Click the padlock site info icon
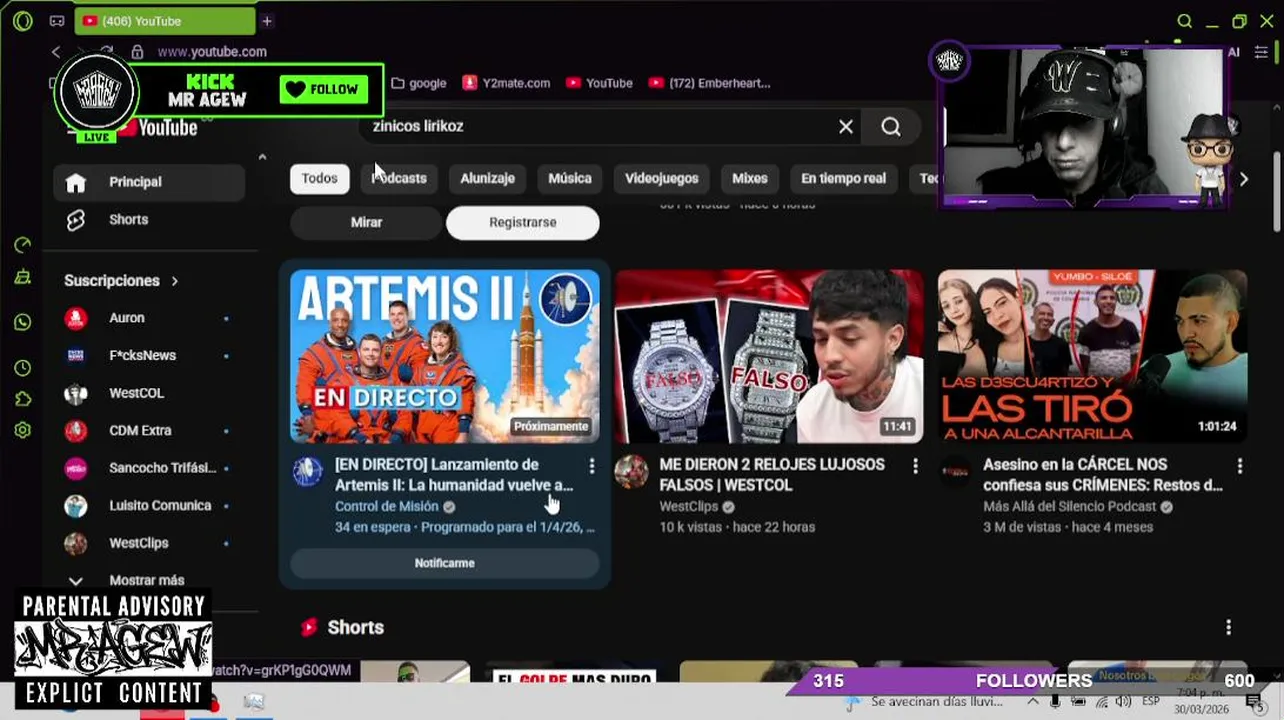Viewport: 1284px width, 720px height. (x=137, y=52)
